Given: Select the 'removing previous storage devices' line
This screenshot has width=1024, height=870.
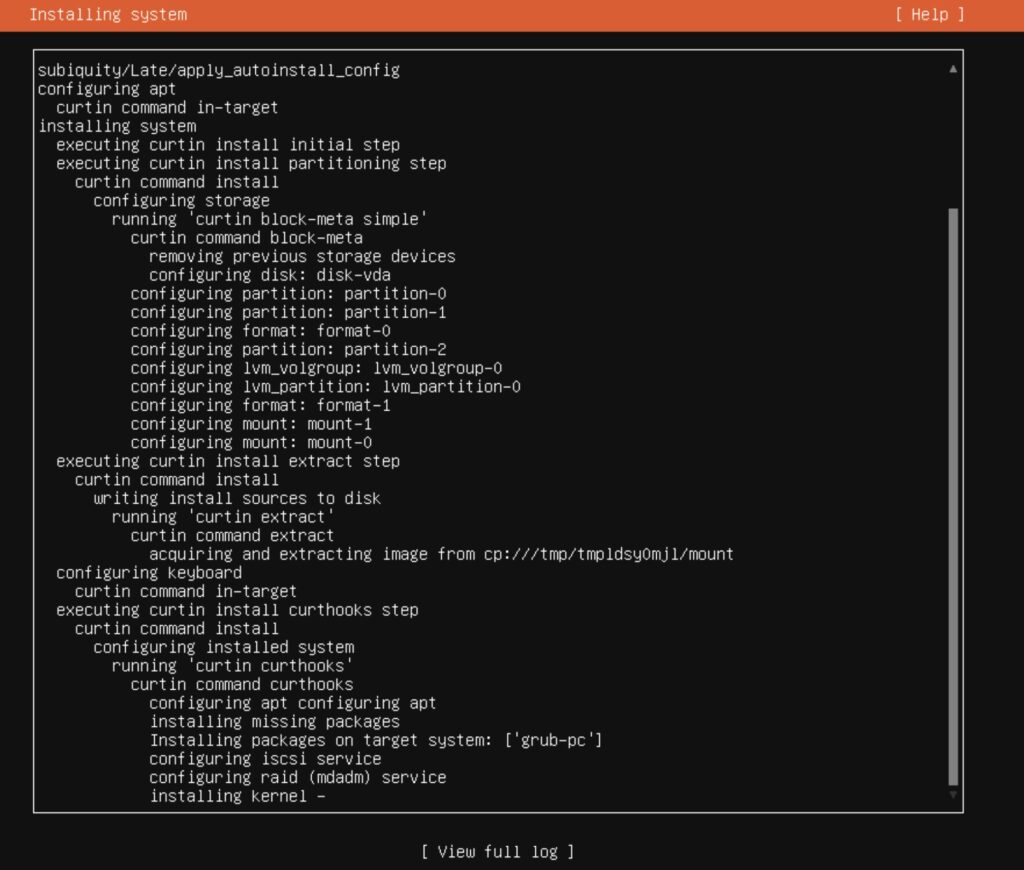Looking at the screenshot, I should 302,256.
